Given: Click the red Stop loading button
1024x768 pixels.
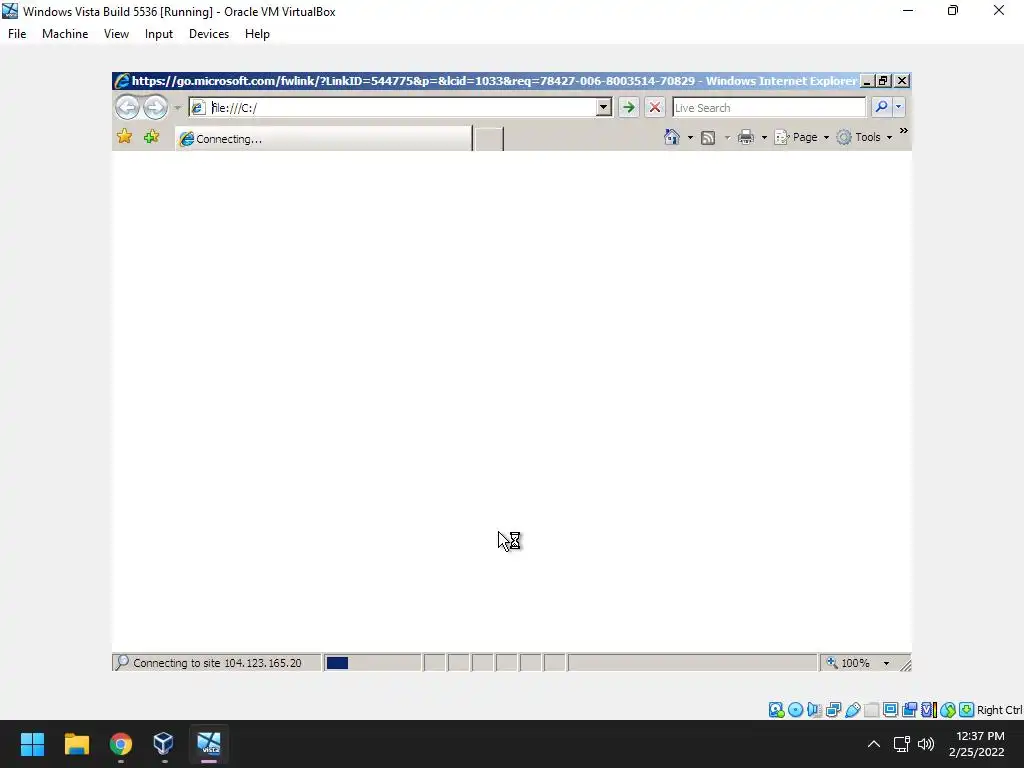Looking at the screenshot, I should [655, 107].
